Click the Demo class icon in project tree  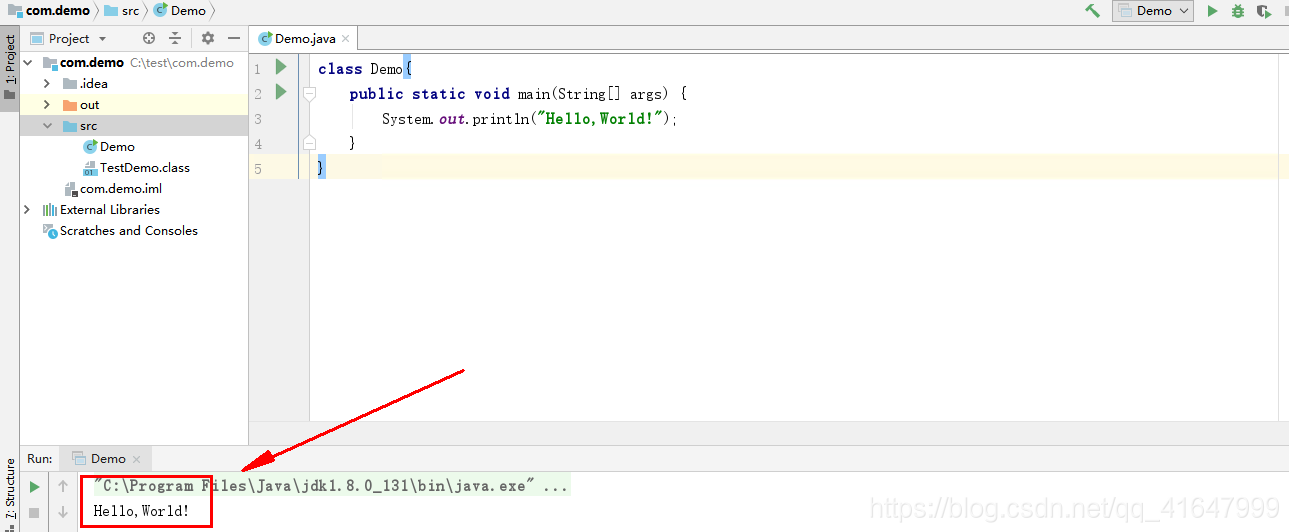tap(90, 147)
